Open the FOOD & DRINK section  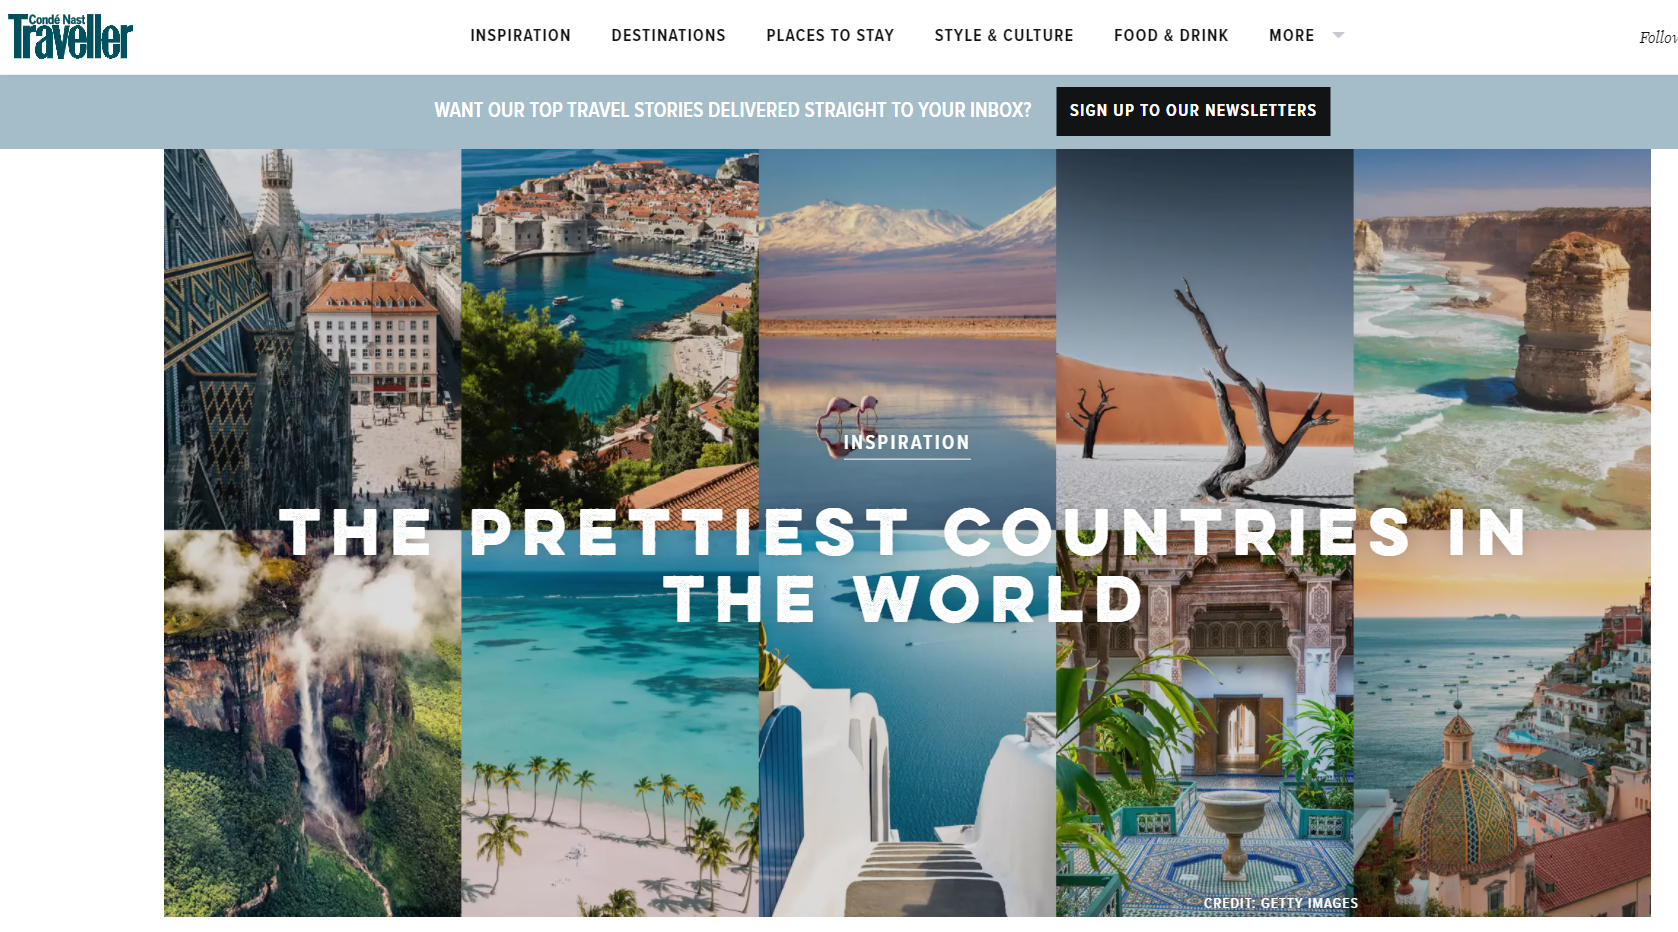pyautogui.click(x=1171, y=35)
